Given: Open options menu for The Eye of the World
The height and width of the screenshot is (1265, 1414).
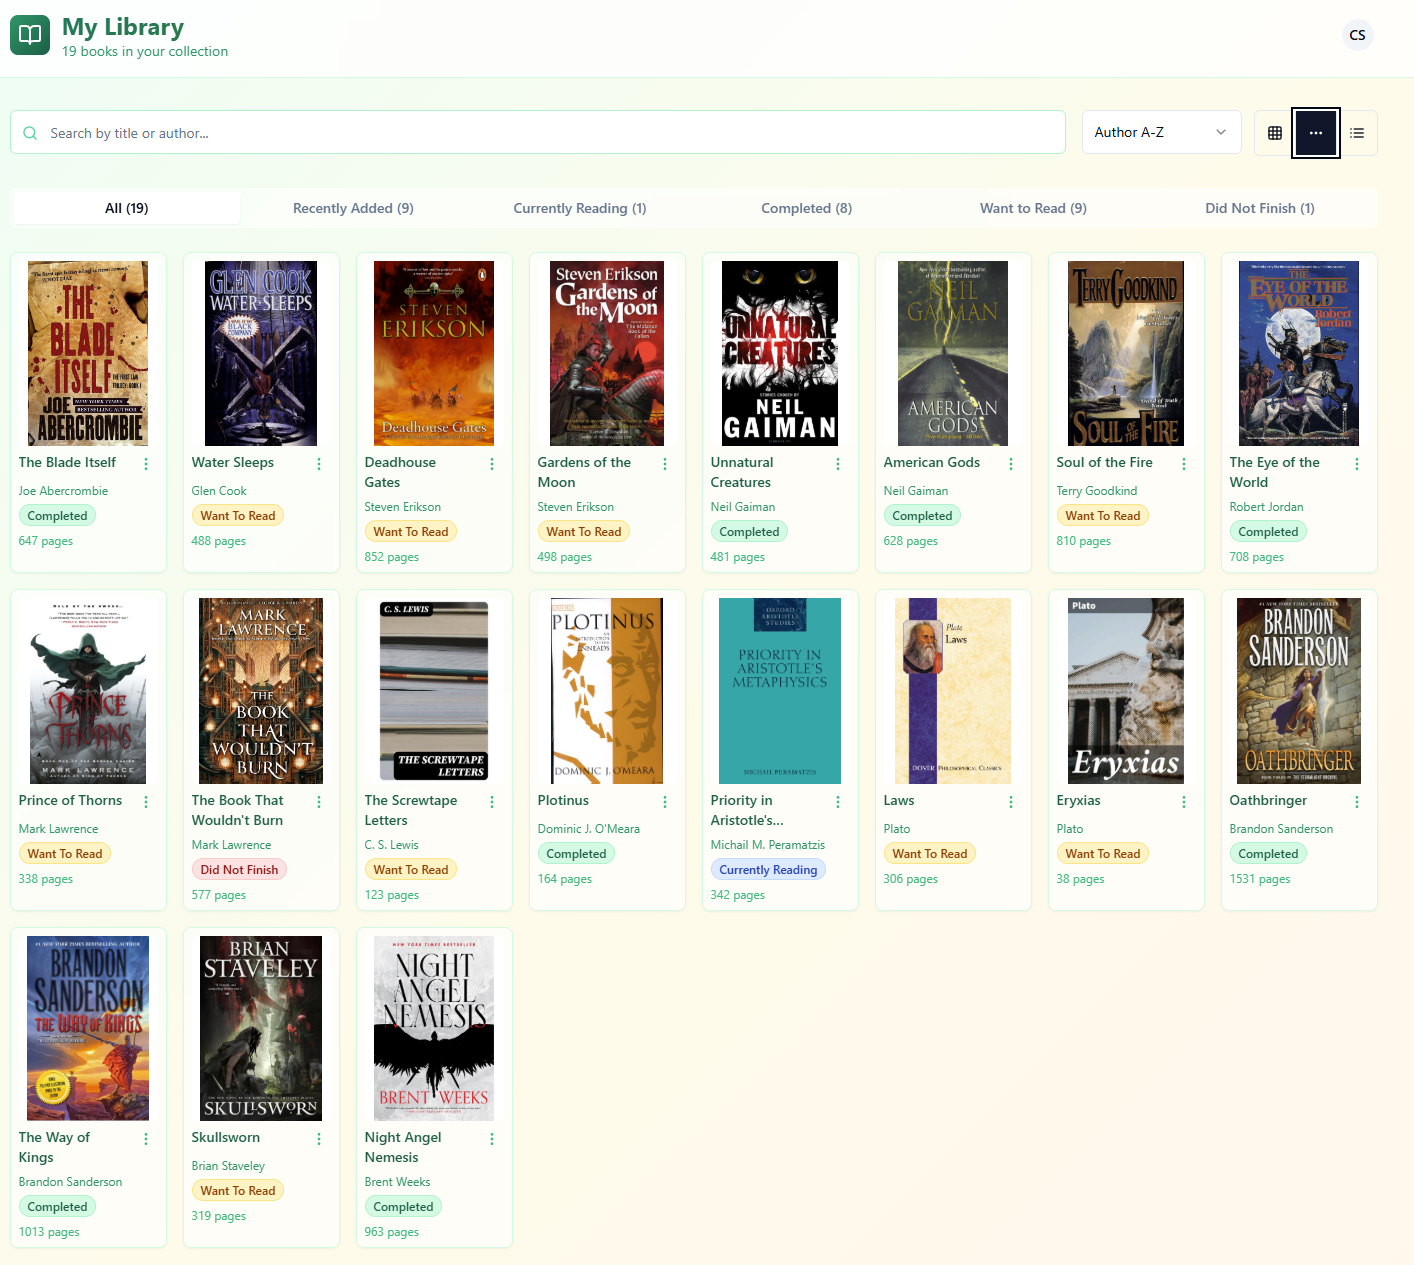Looking at the screenshot, I should (x=1357, y=464).
